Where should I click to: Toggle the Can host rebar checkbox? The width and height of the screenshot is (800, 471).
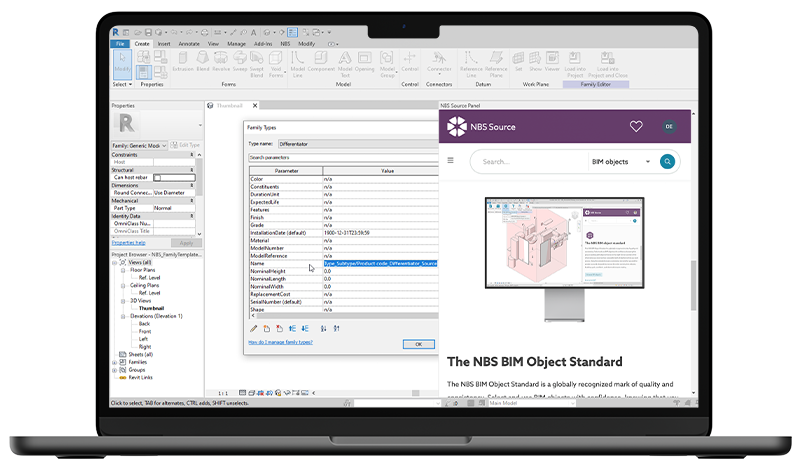[x=157, y=177]
